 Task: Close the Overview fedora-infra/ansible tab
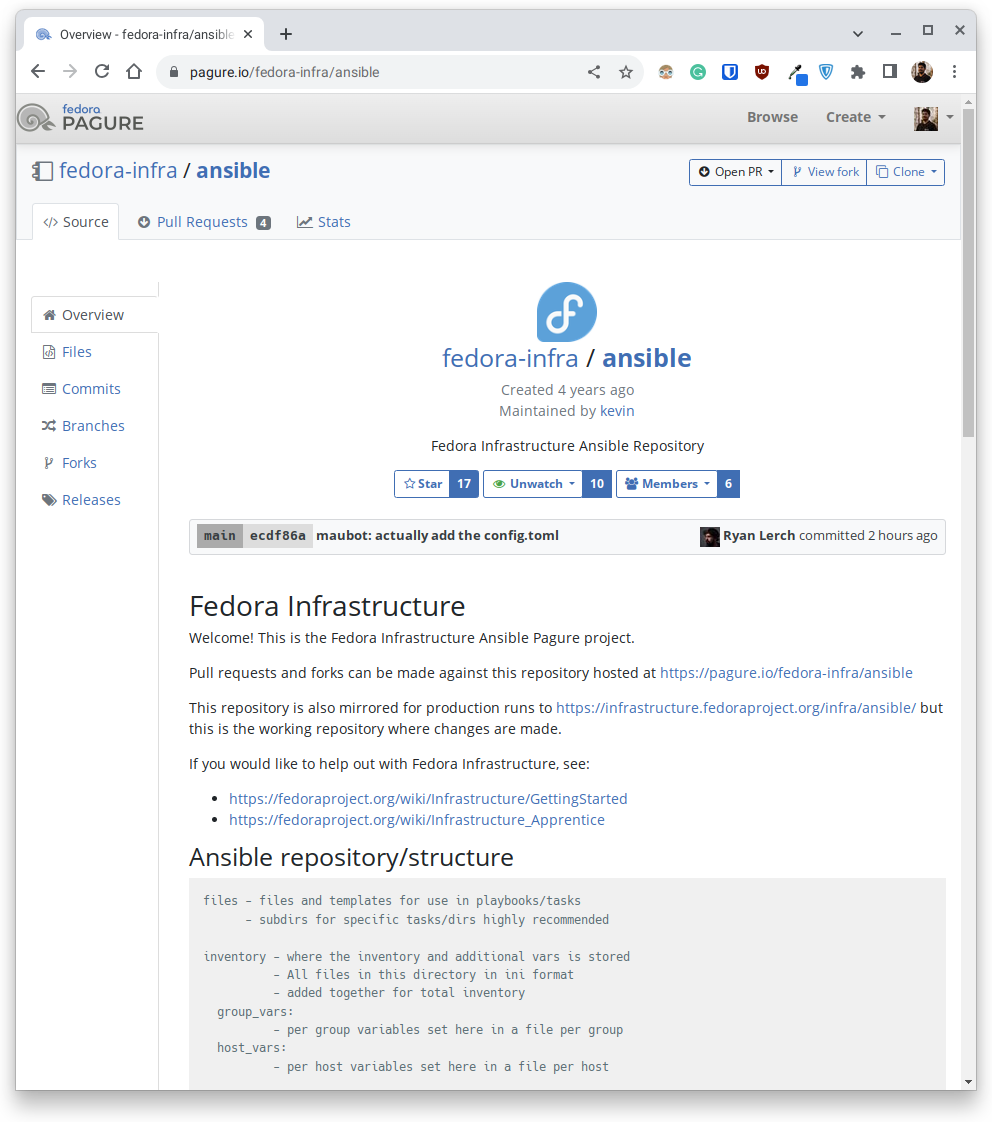(x=248, y=34)
